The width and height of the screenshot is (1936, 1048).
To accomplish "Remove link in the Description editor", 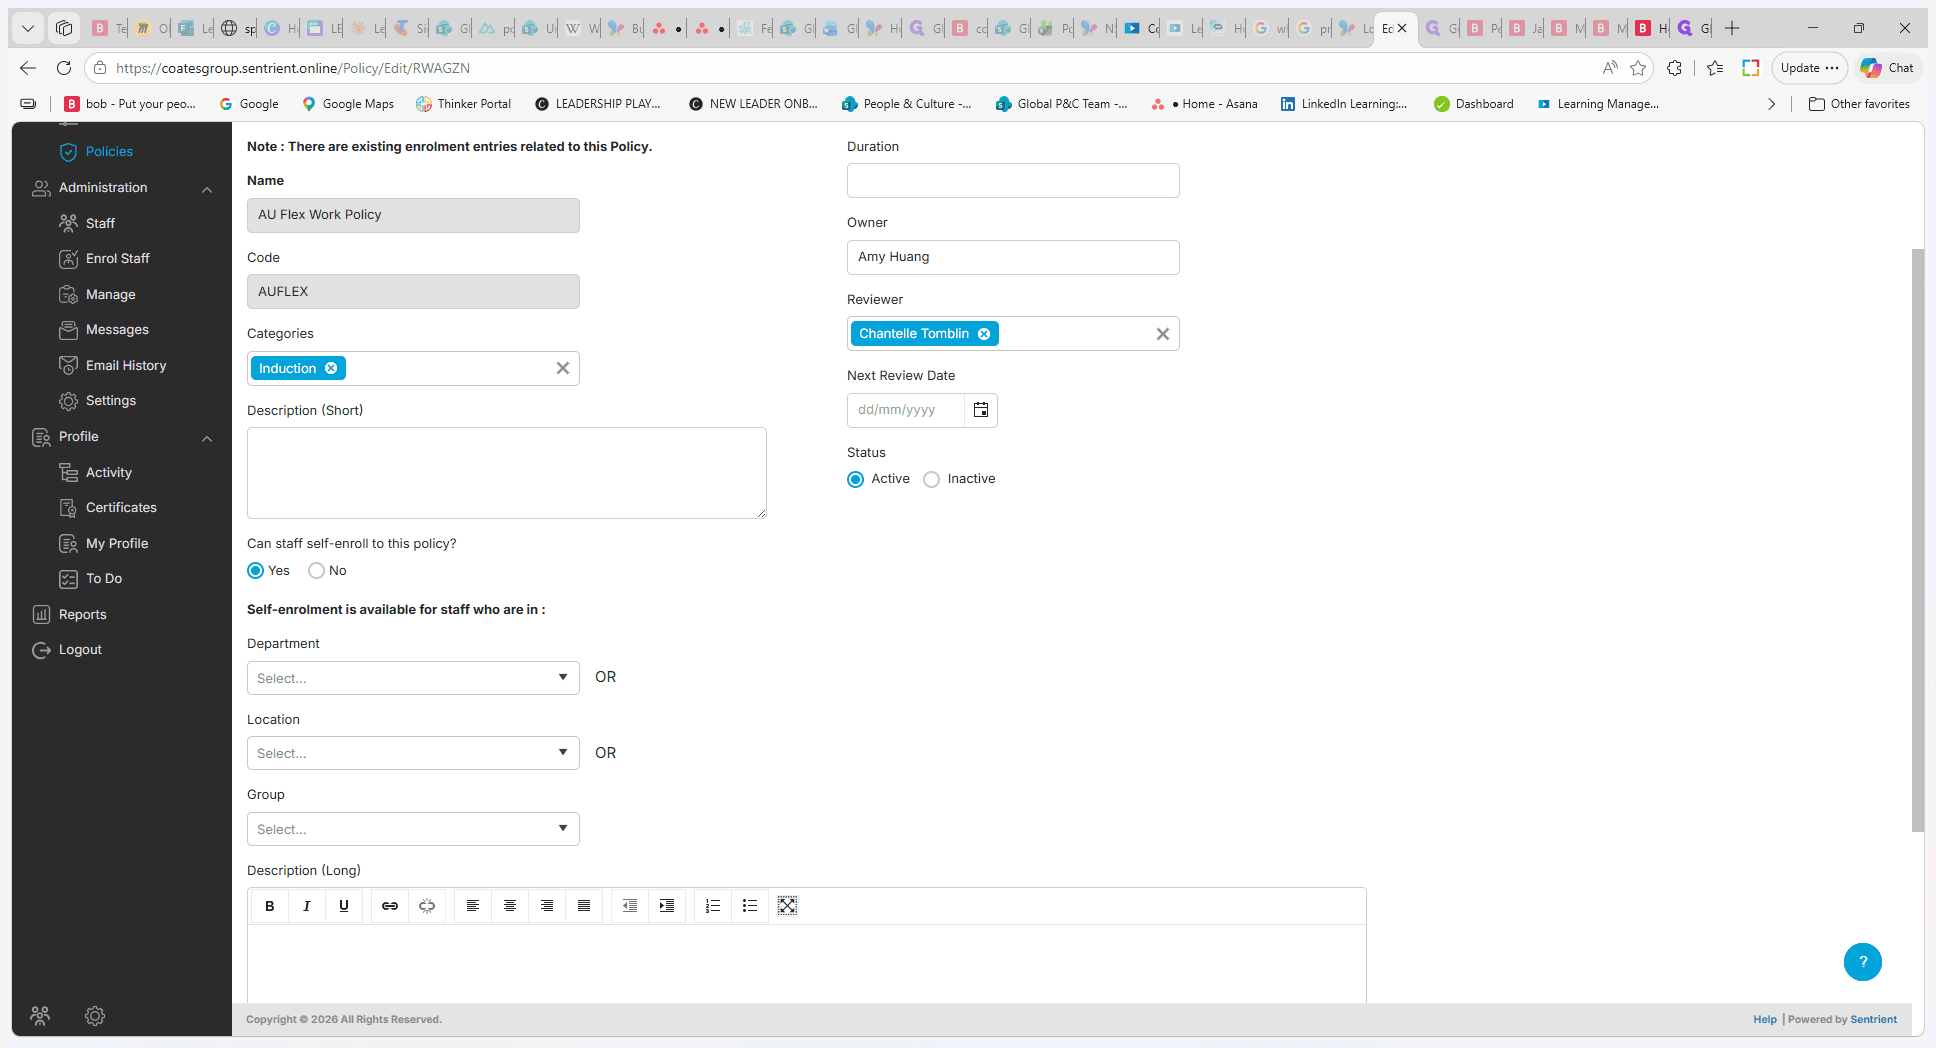I will [x=427, y=906].
